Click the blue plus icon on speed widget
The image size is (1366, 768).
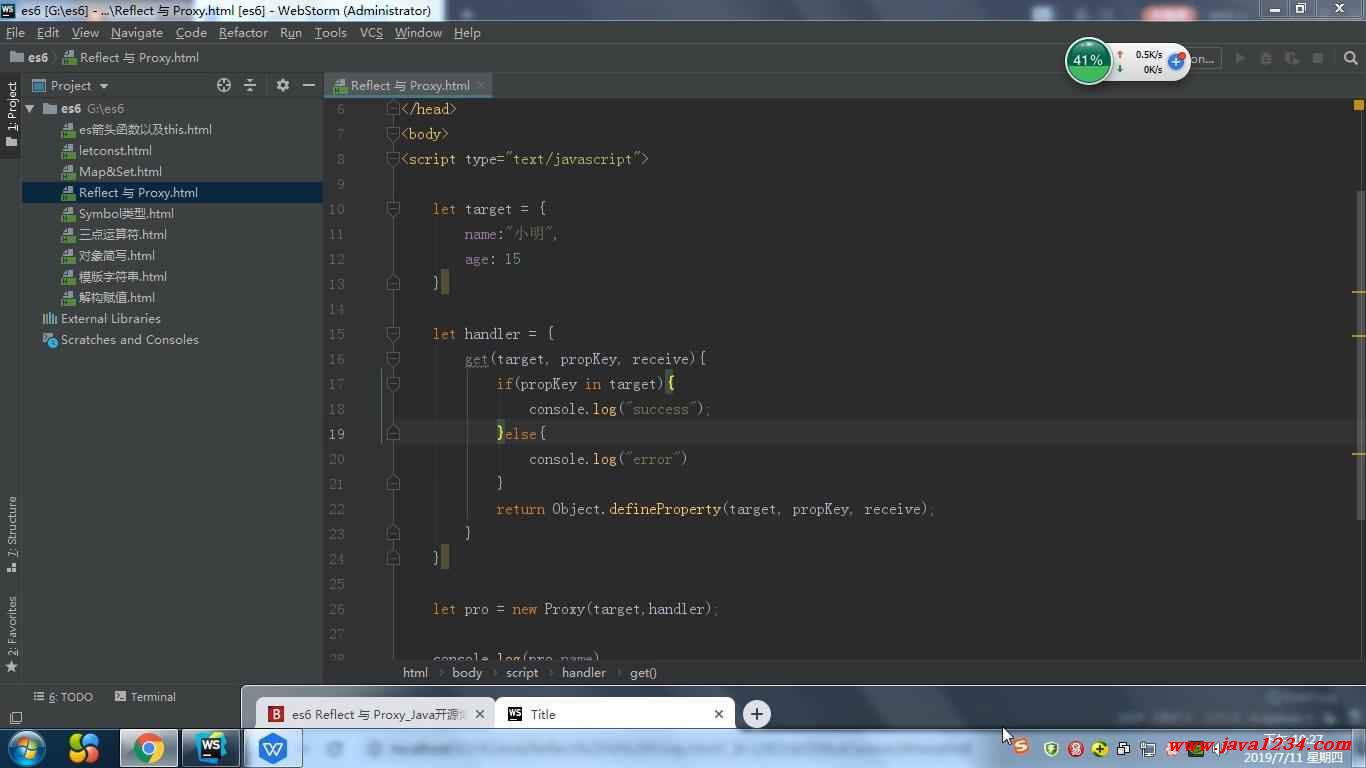pyautogui.click(x=1176, y=61)
